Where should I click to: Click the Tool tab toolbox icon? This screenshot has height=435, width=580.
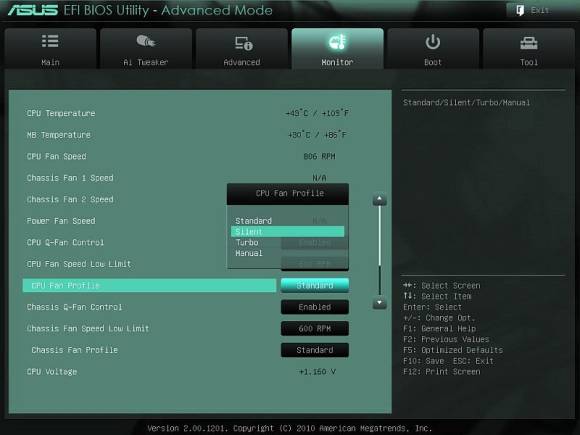pos(529,43)
